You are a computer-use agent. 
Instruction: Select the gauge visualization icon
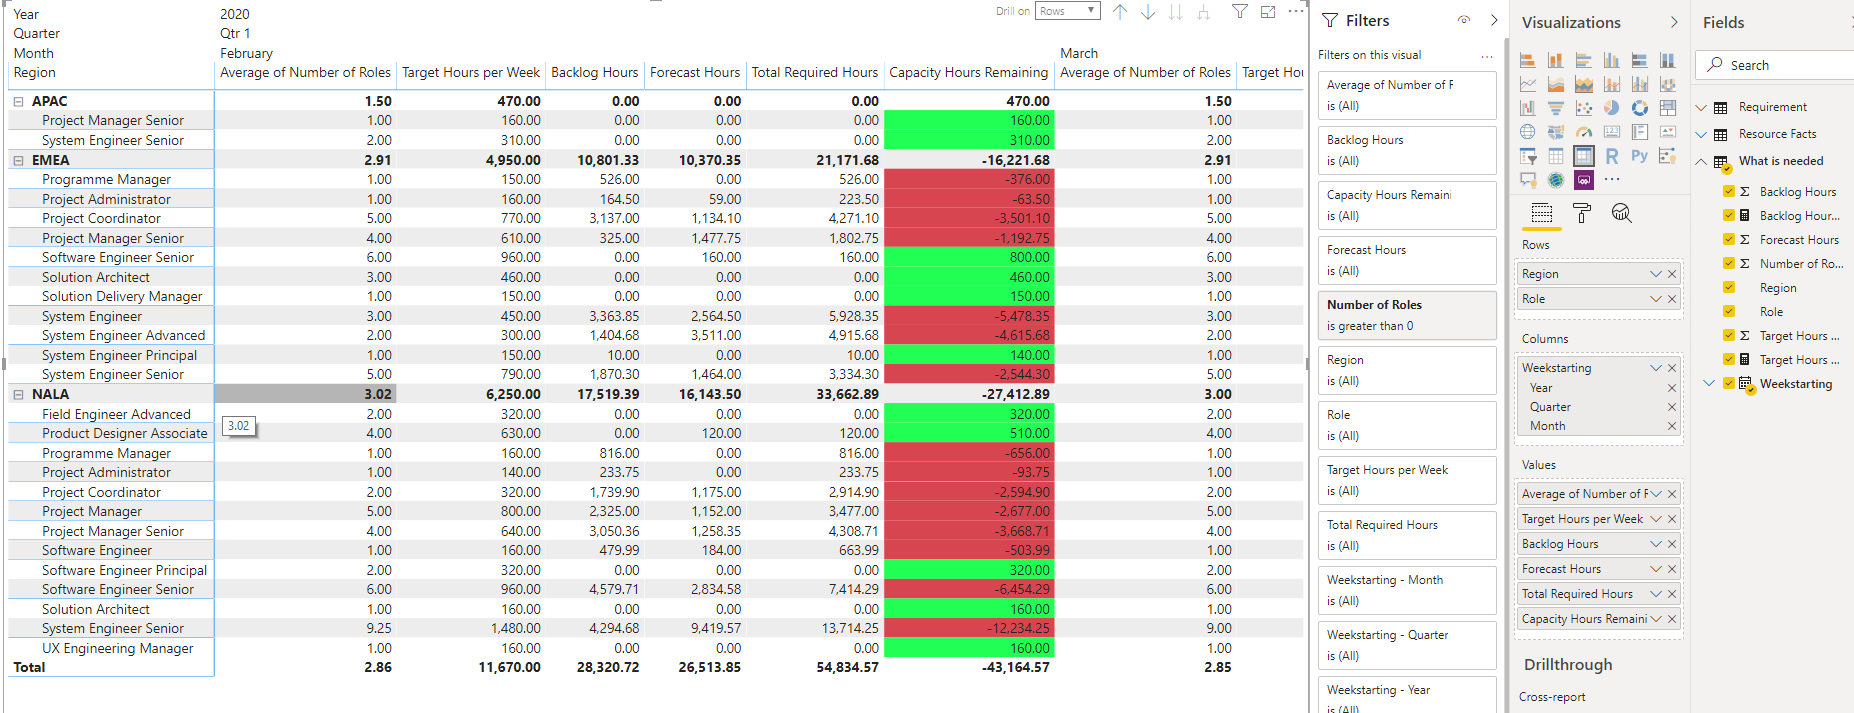click(x=1584, y=132)
